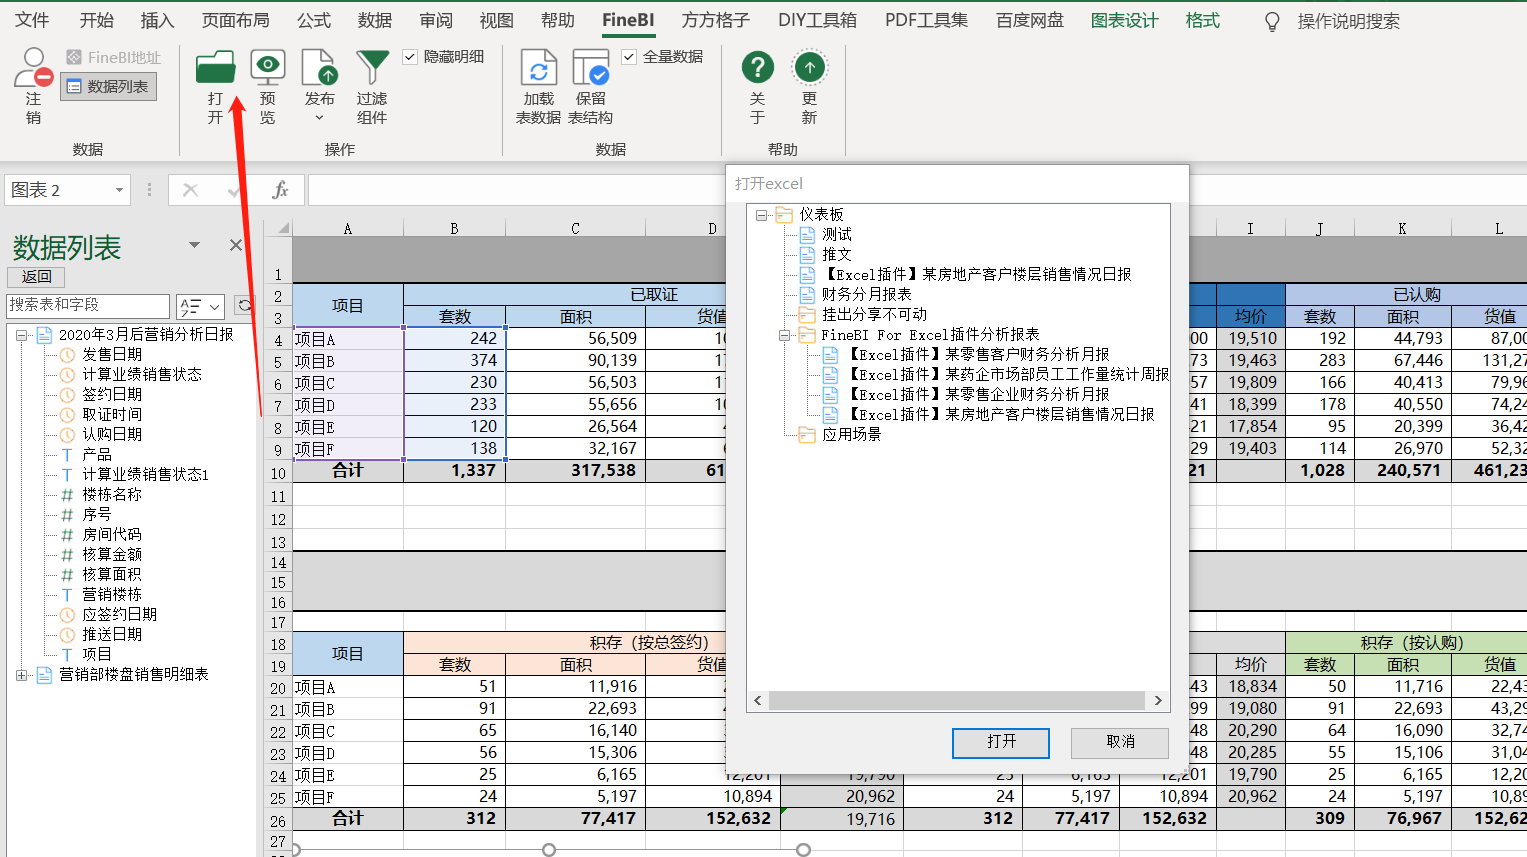Select column B header

click(x=454, y=228)
